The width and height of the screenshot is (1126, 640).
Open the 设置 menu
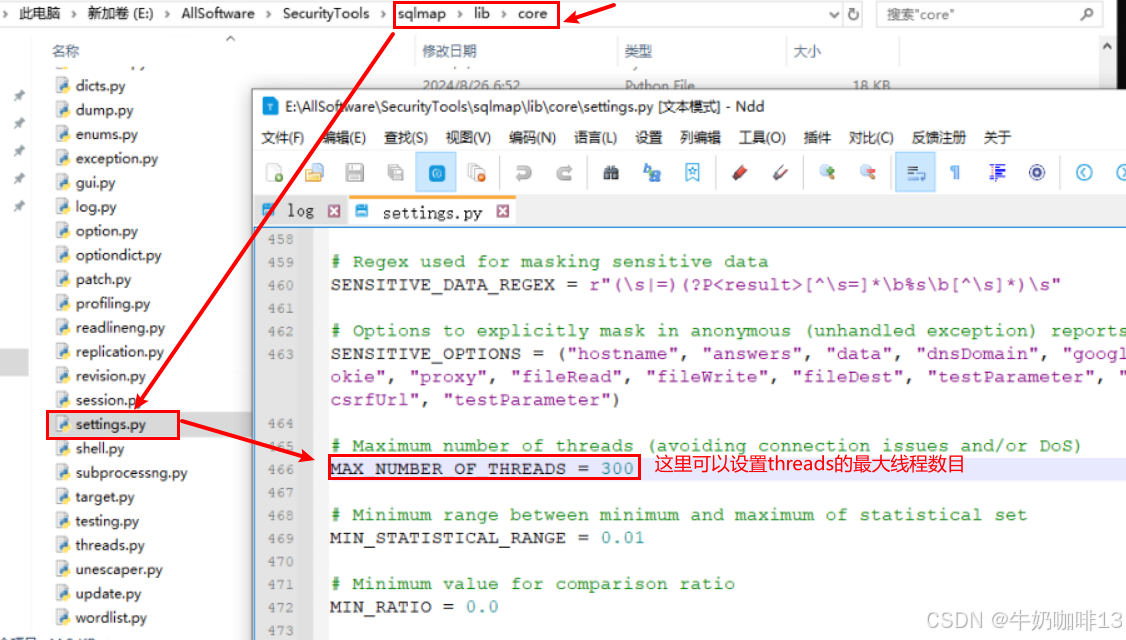click(648, 137)
